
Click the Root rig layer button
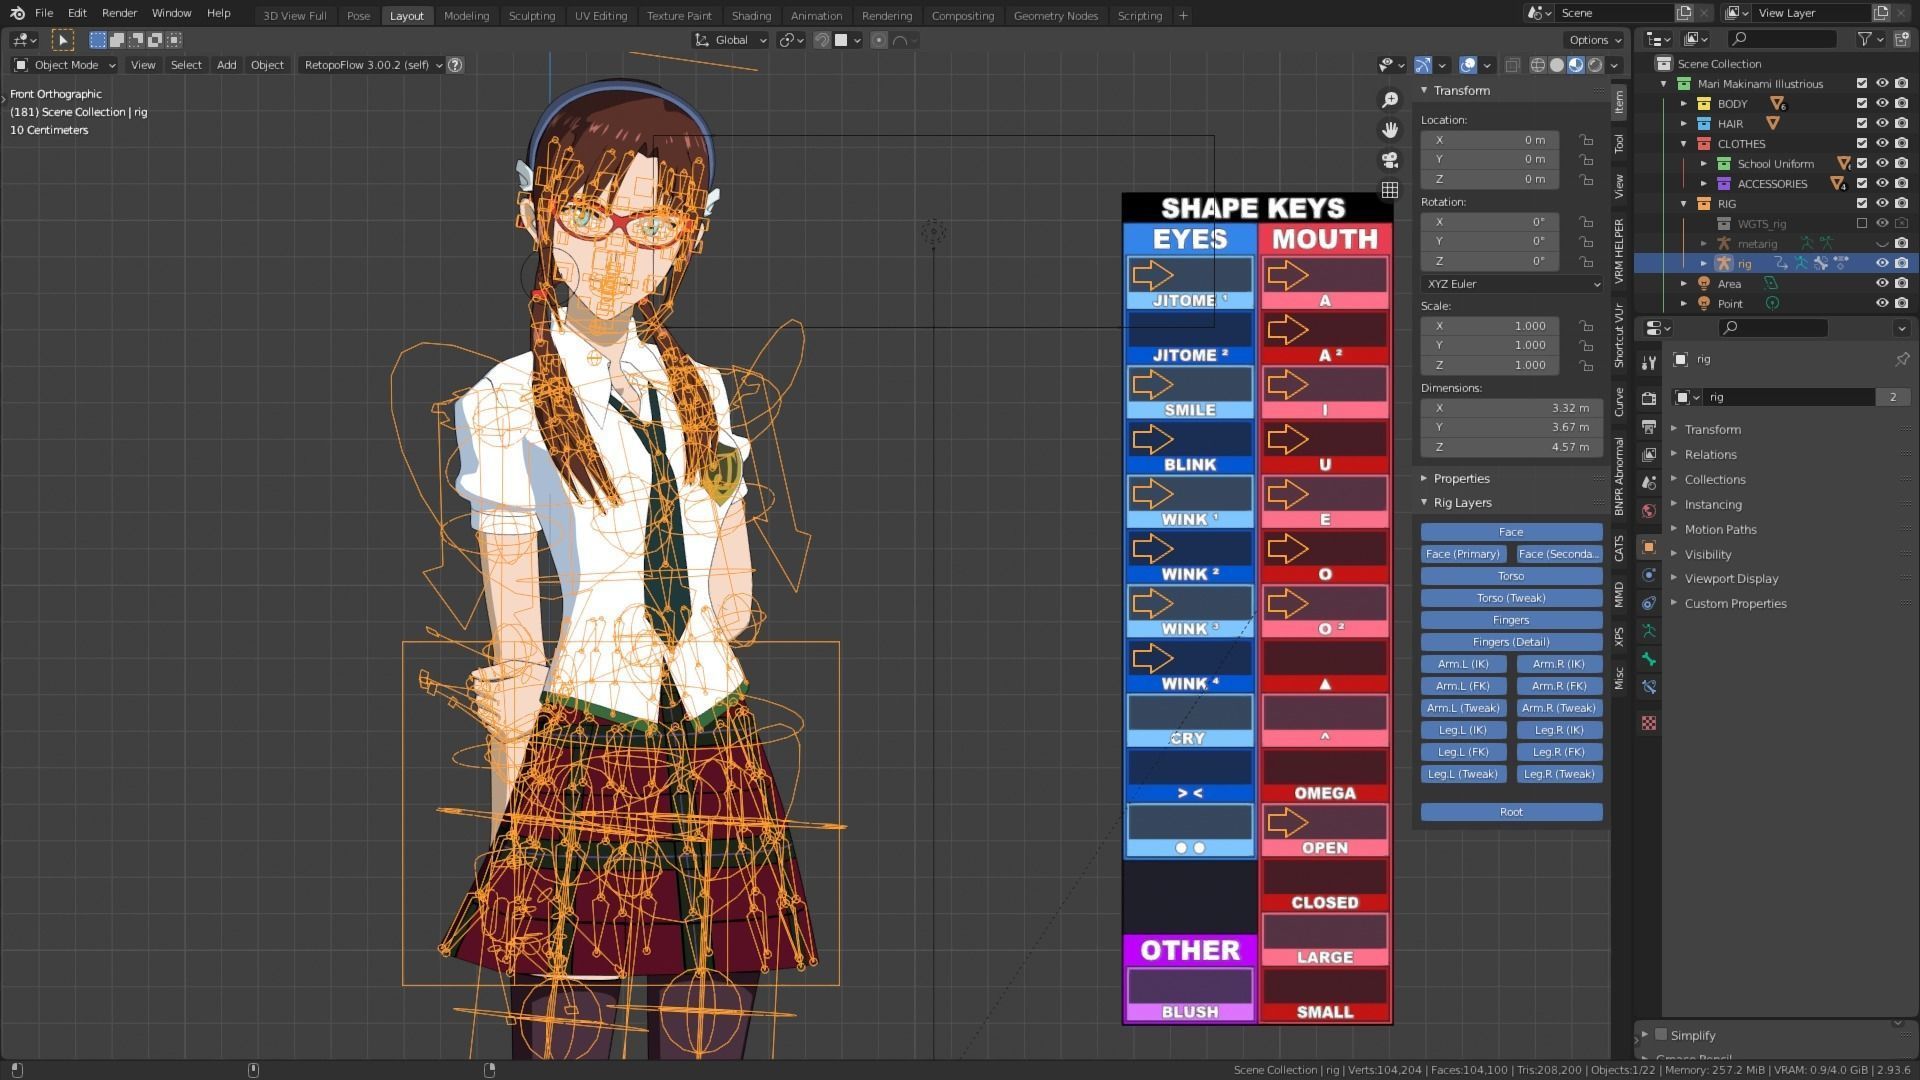tap(1511, 812)
